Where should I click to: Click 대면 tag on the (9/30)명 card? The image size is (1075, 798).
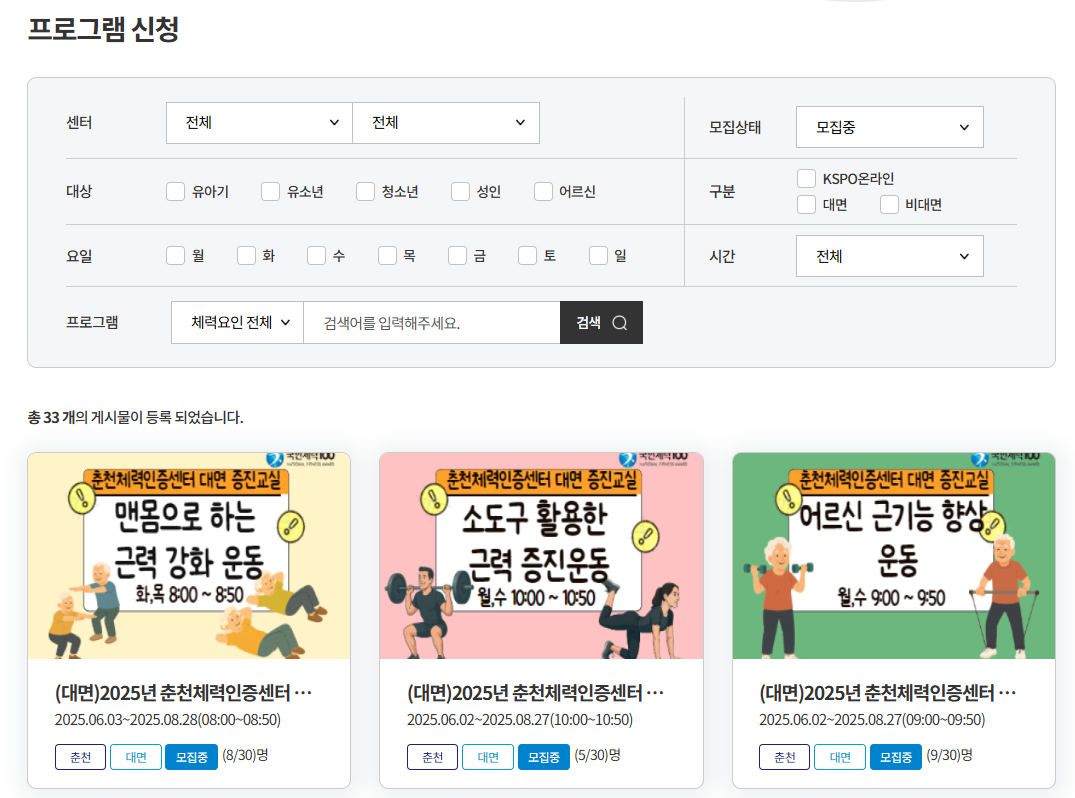coord(840,757)
